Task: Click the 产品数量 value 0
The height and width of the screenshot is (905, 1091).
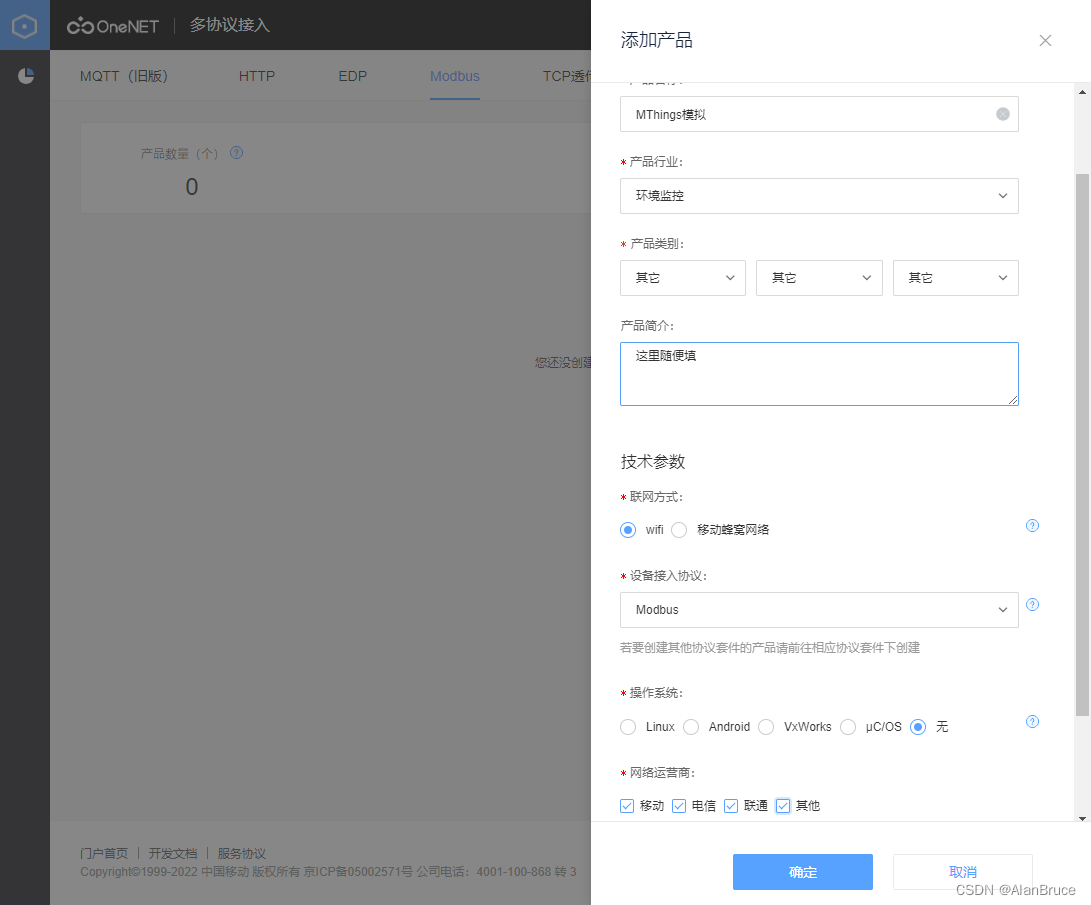Action: pos(192,186)
